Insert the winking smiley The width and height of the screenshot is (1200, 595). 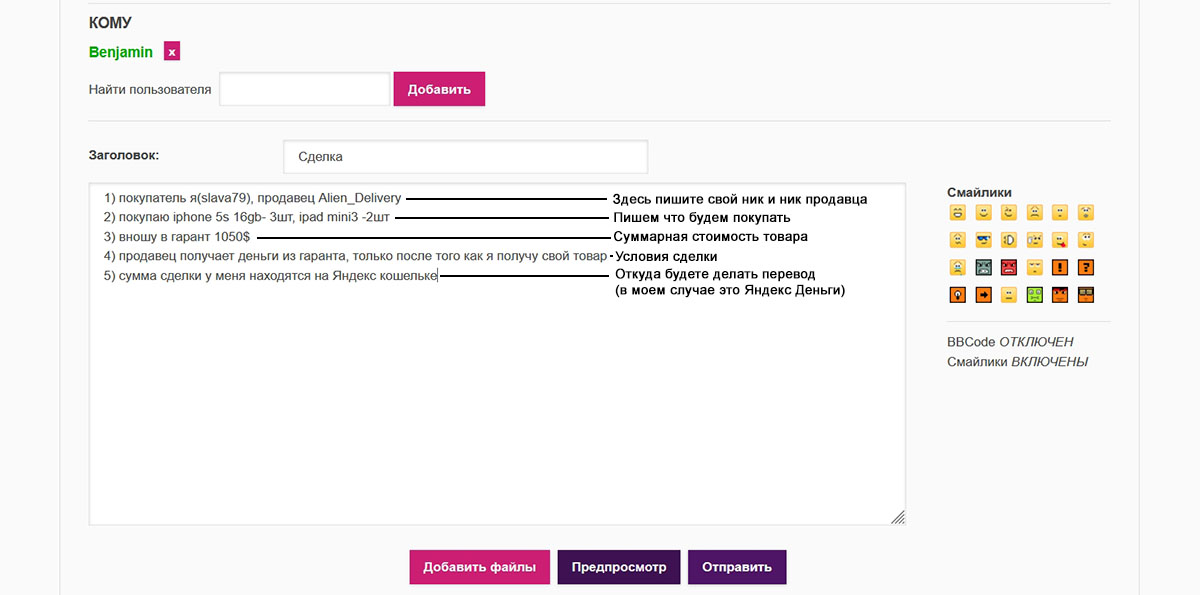point(1009,213)
